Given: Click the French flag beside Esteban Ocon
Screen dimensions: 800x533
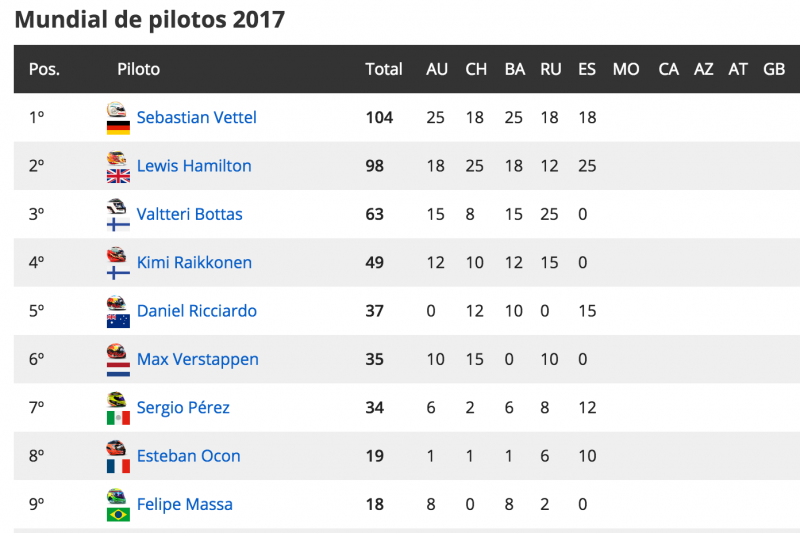Looking at the screenshot, I should 118,466.
